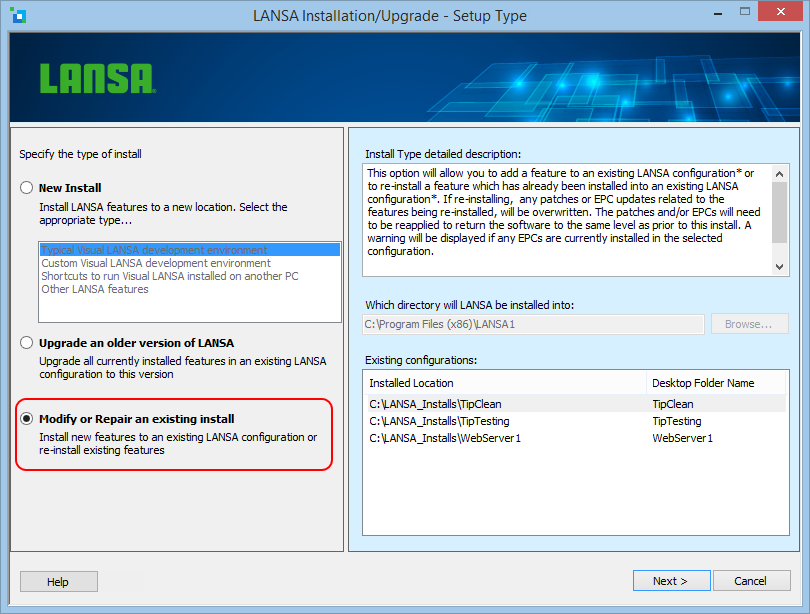This screenshot has height=614, width=810.
Task: Select the New Install radio button
Action: coord(27,187)
